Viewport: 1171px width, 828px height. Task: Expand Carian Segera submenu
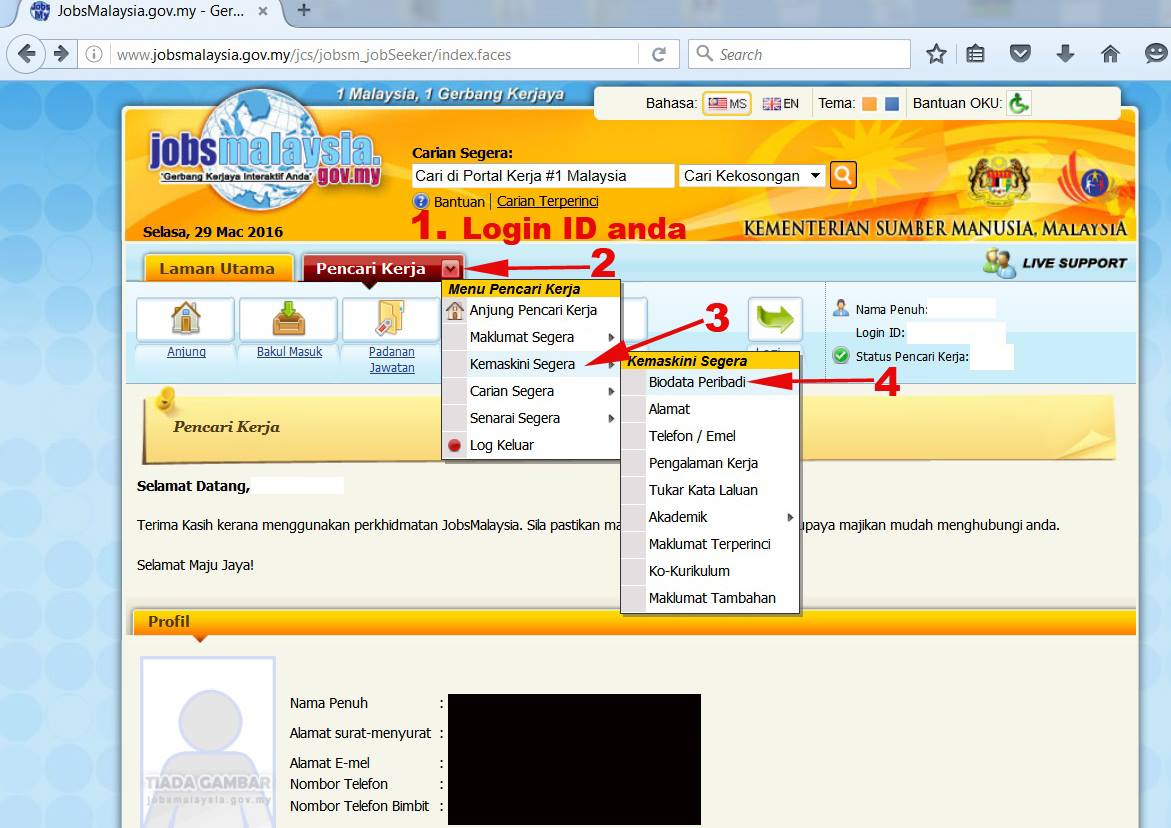611,391
